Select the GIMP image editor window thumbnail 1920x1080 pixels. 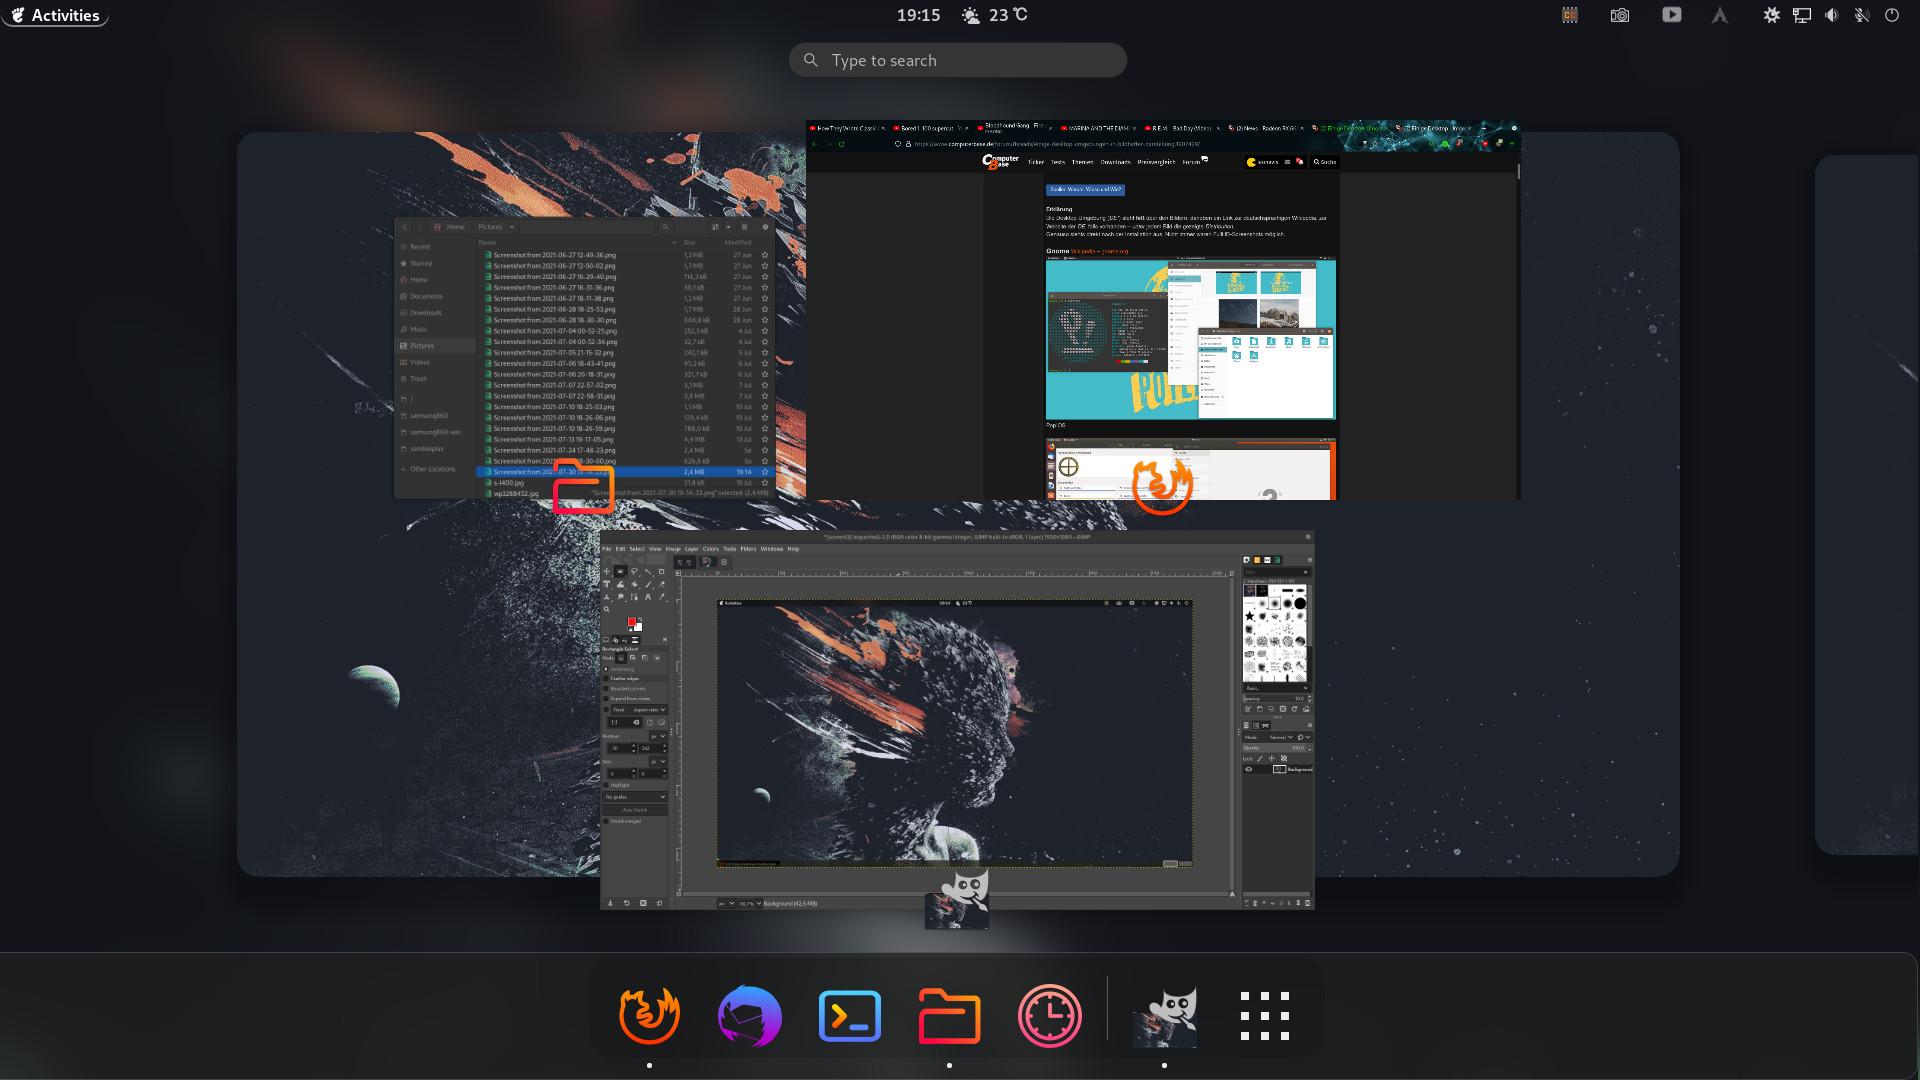pyautogui.click(x=956, y=720)
